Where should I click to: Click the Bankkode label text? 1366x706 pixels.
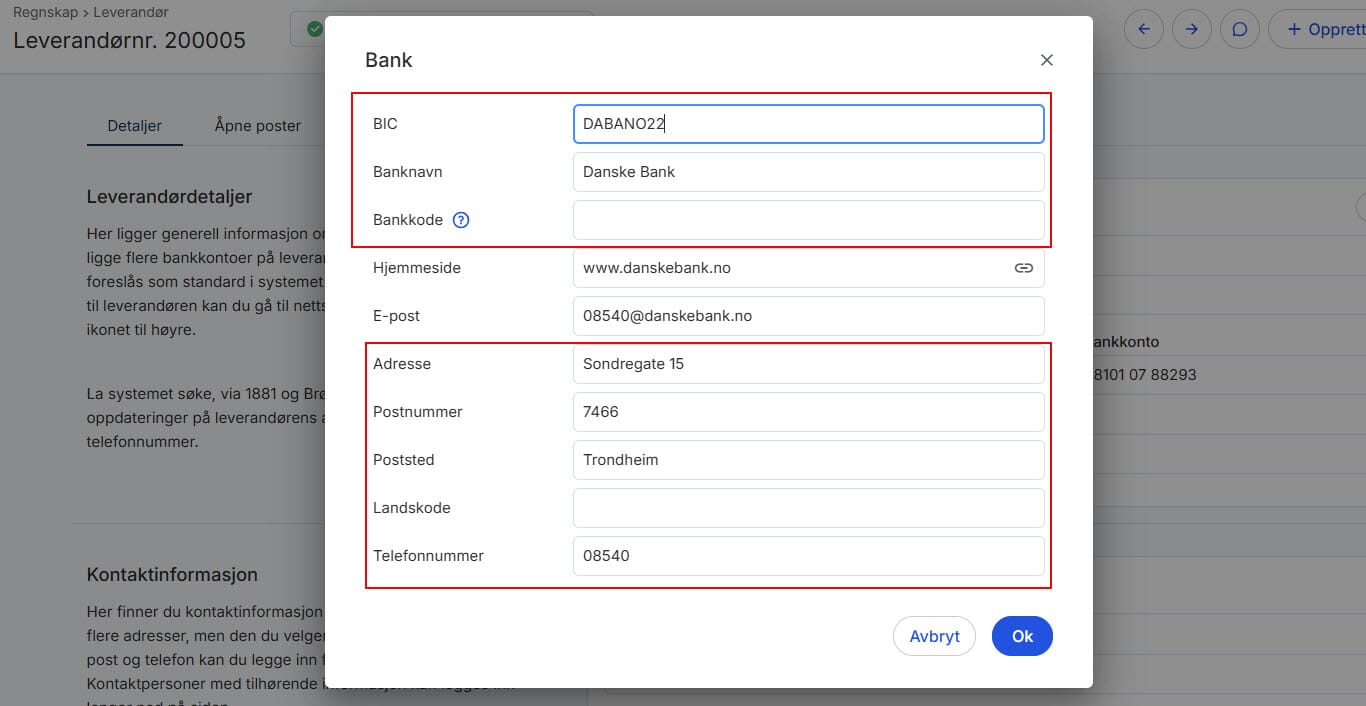[408, 220]
